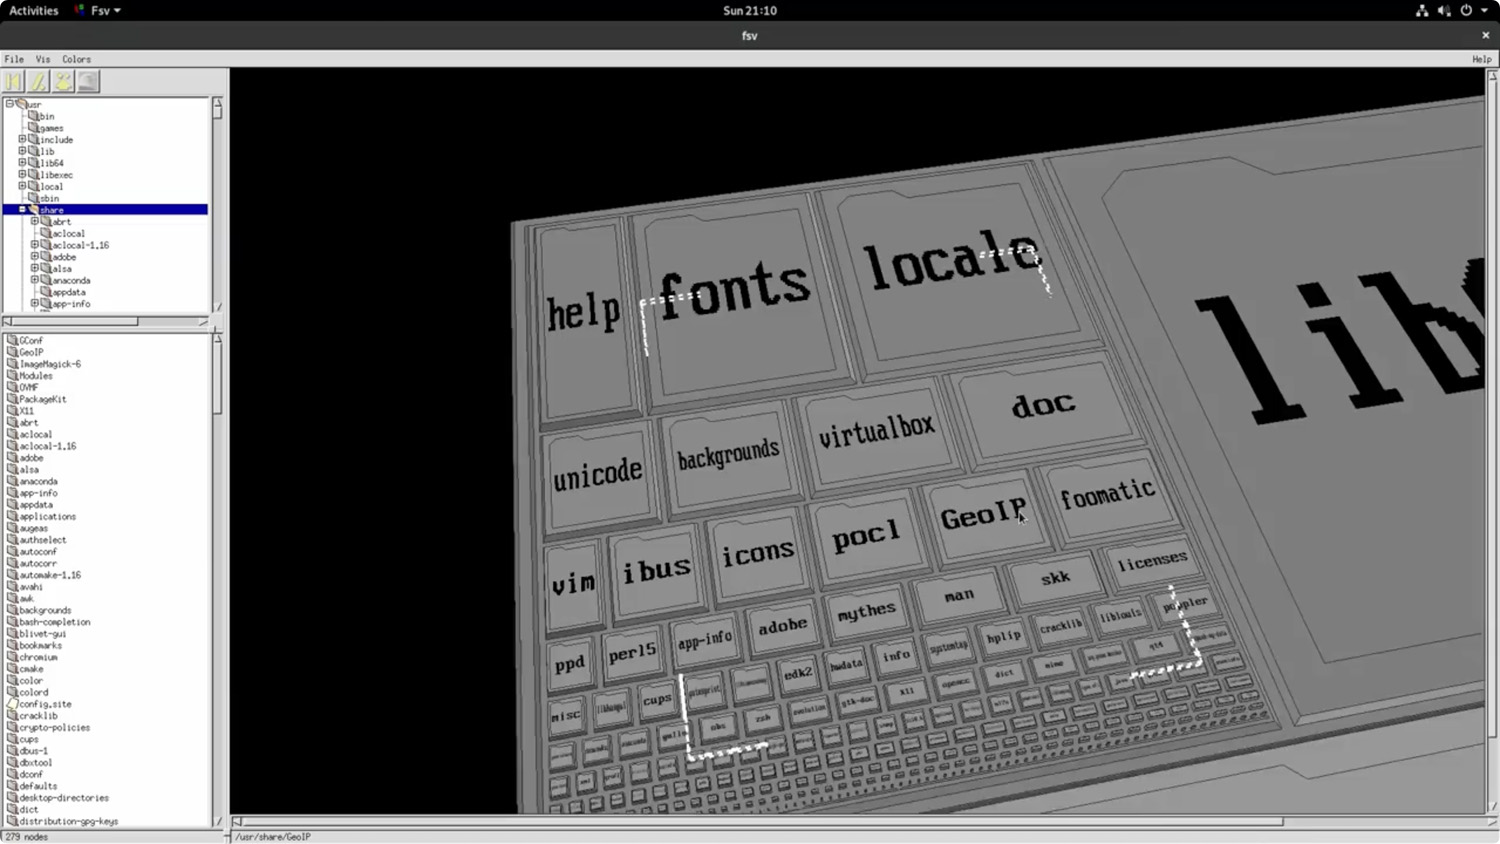Open the volume icon in top bar

1444,10
